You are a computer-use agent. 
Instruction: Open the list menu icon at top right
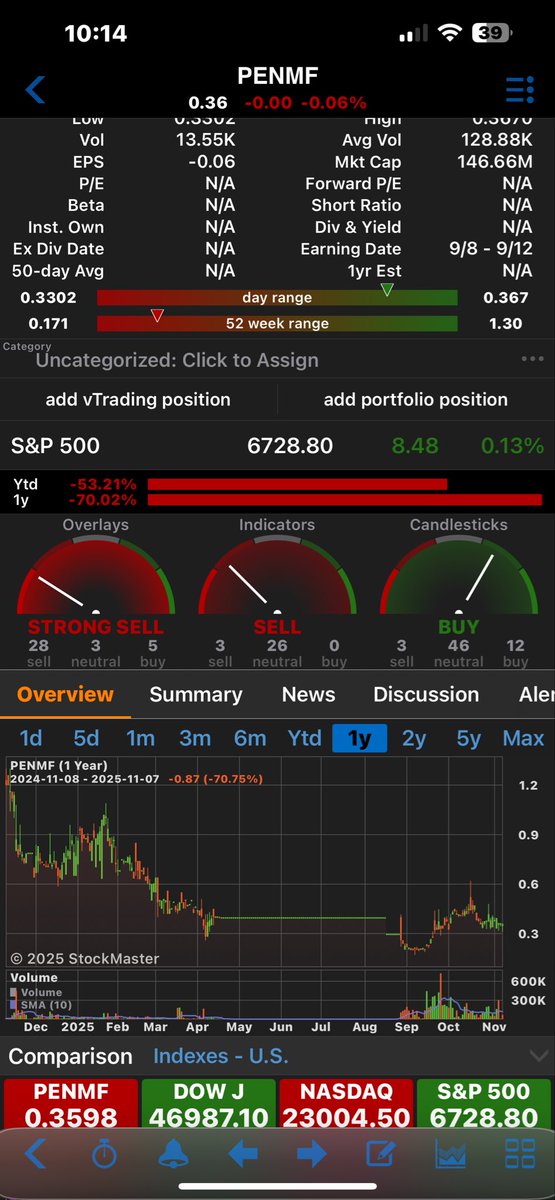520,89
